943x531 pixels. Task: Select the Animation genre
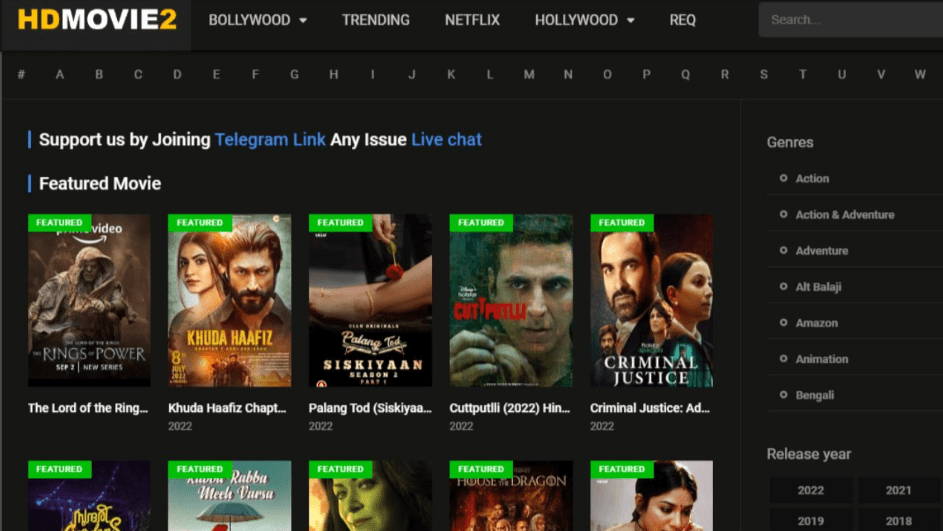(822, 359)
